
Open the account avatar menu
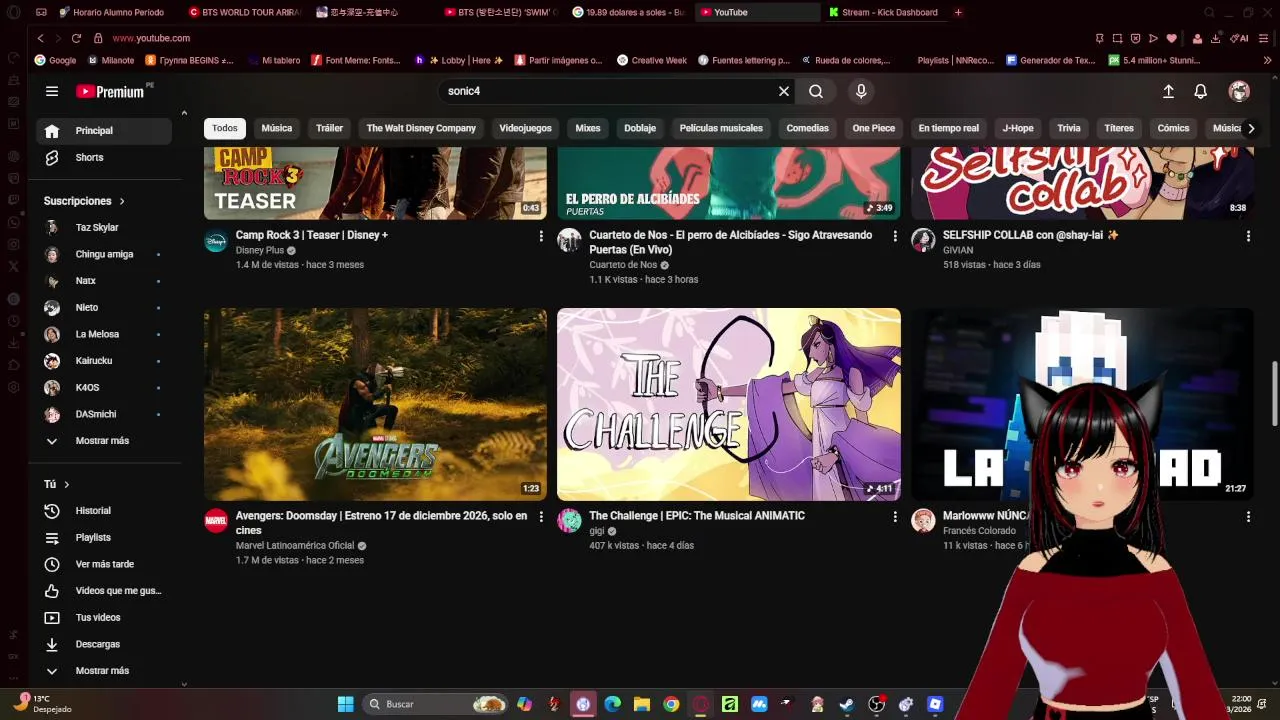tap(1239, 91)
